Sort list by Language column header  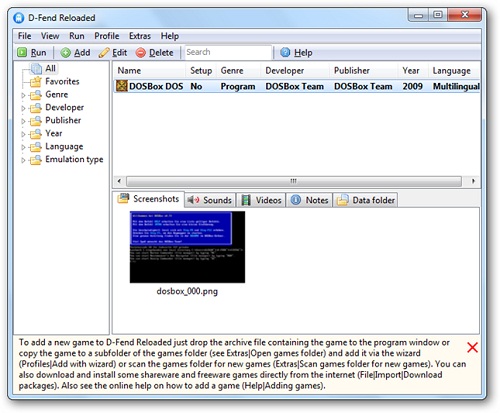coord(454,71)
